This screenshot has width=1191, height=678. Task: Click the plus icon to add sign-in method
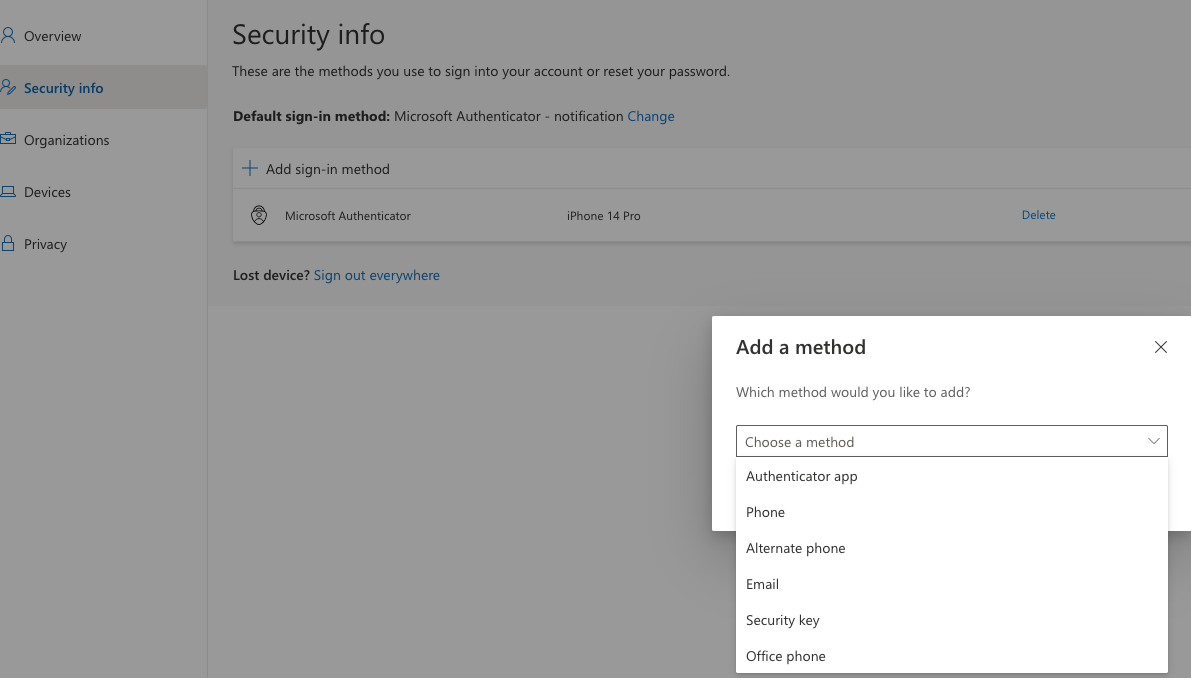tap(249, 168)
